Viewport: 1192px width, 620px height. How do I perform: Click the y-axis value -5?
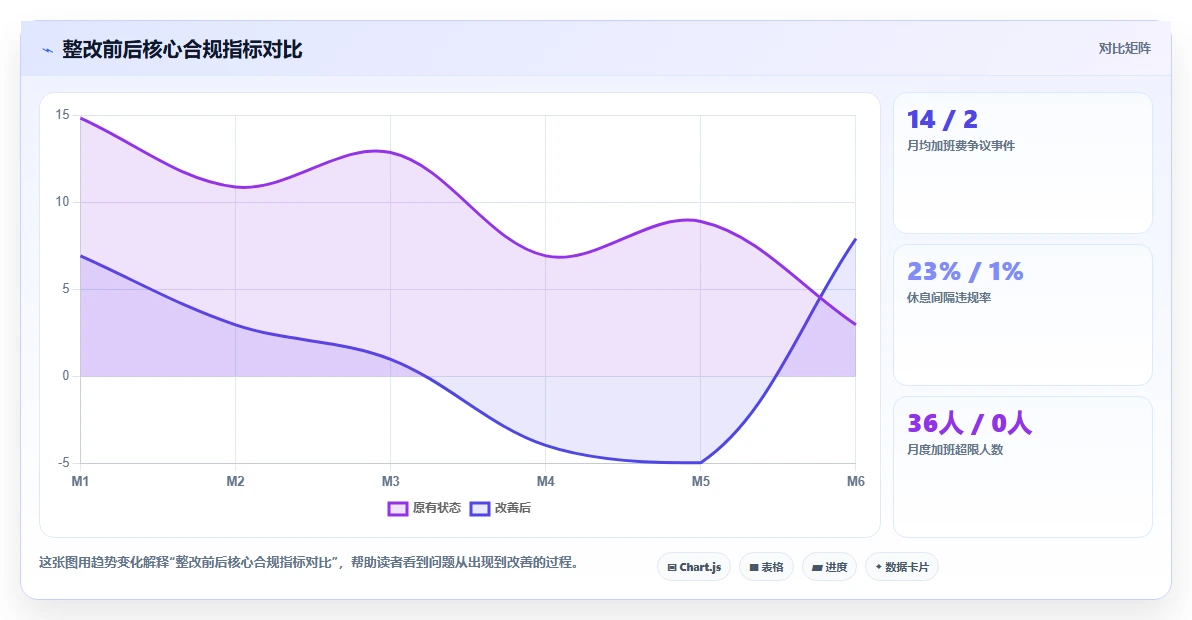pos(63,463)
